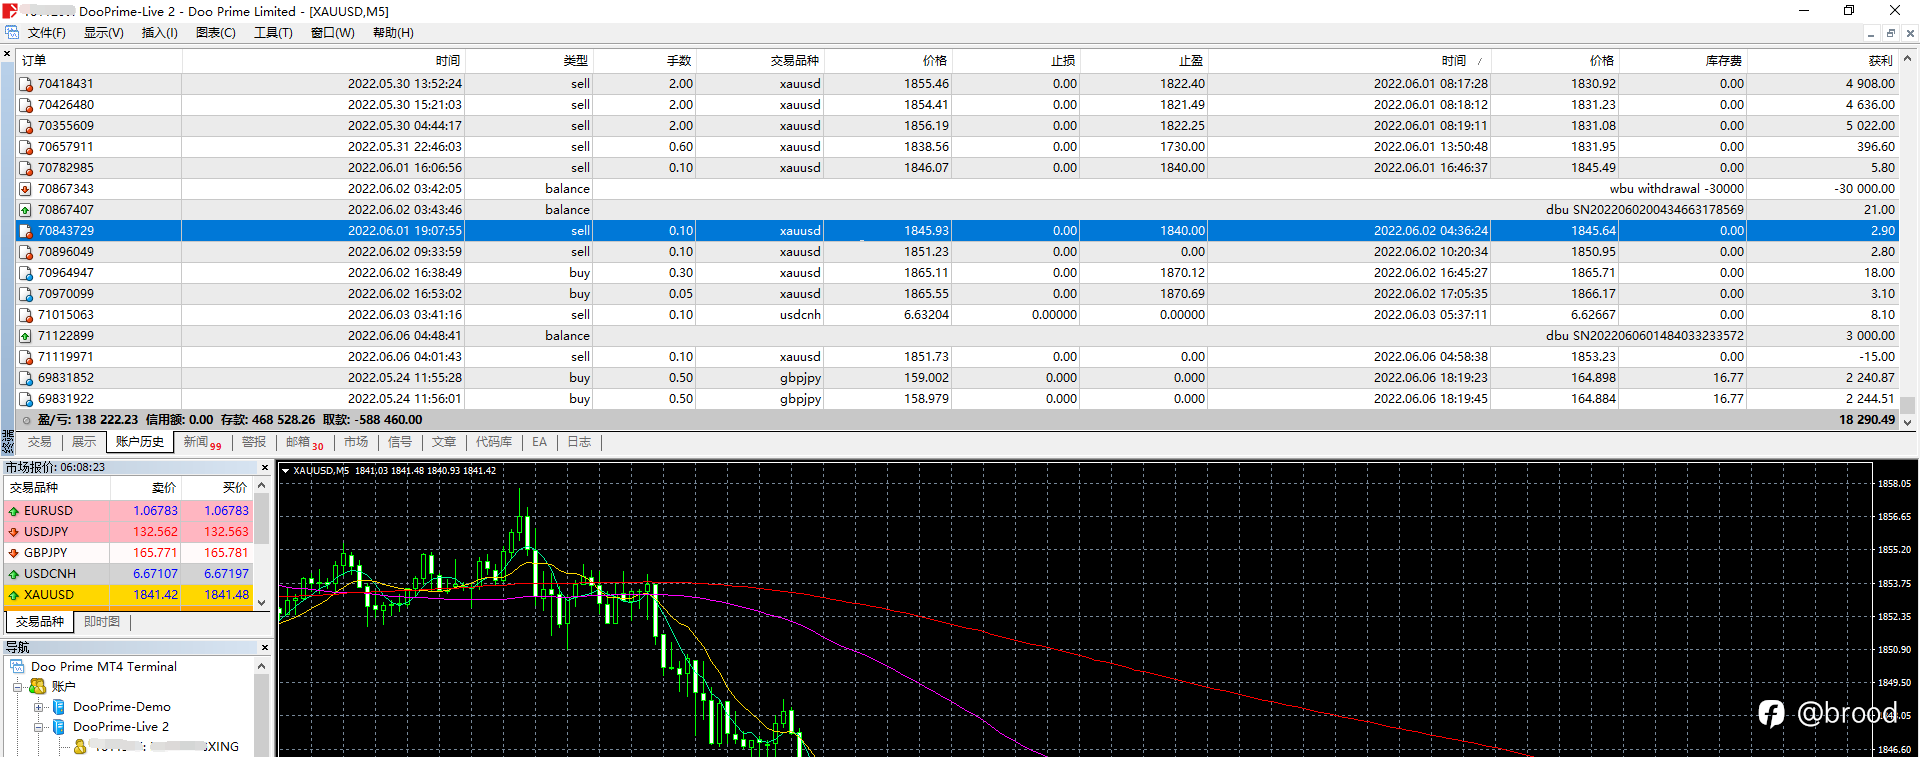The image size is (1920, 757).
Task: Expand the DooPrime-Demo tree node
Action: pyautogui.click(x=39, y=707)
